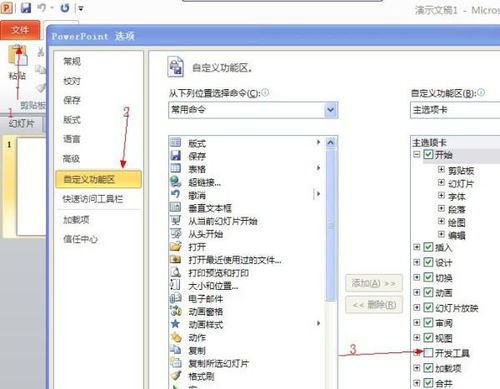Toggle the 审阅 tab checkbox

point(428,322)
